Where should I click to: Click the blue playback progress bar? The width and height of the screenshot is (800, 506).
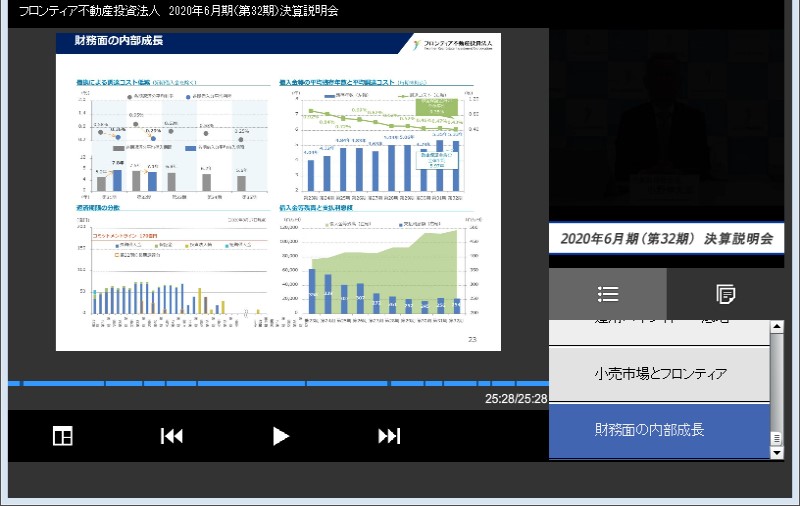pyautogui.click(x=278, y=383)
